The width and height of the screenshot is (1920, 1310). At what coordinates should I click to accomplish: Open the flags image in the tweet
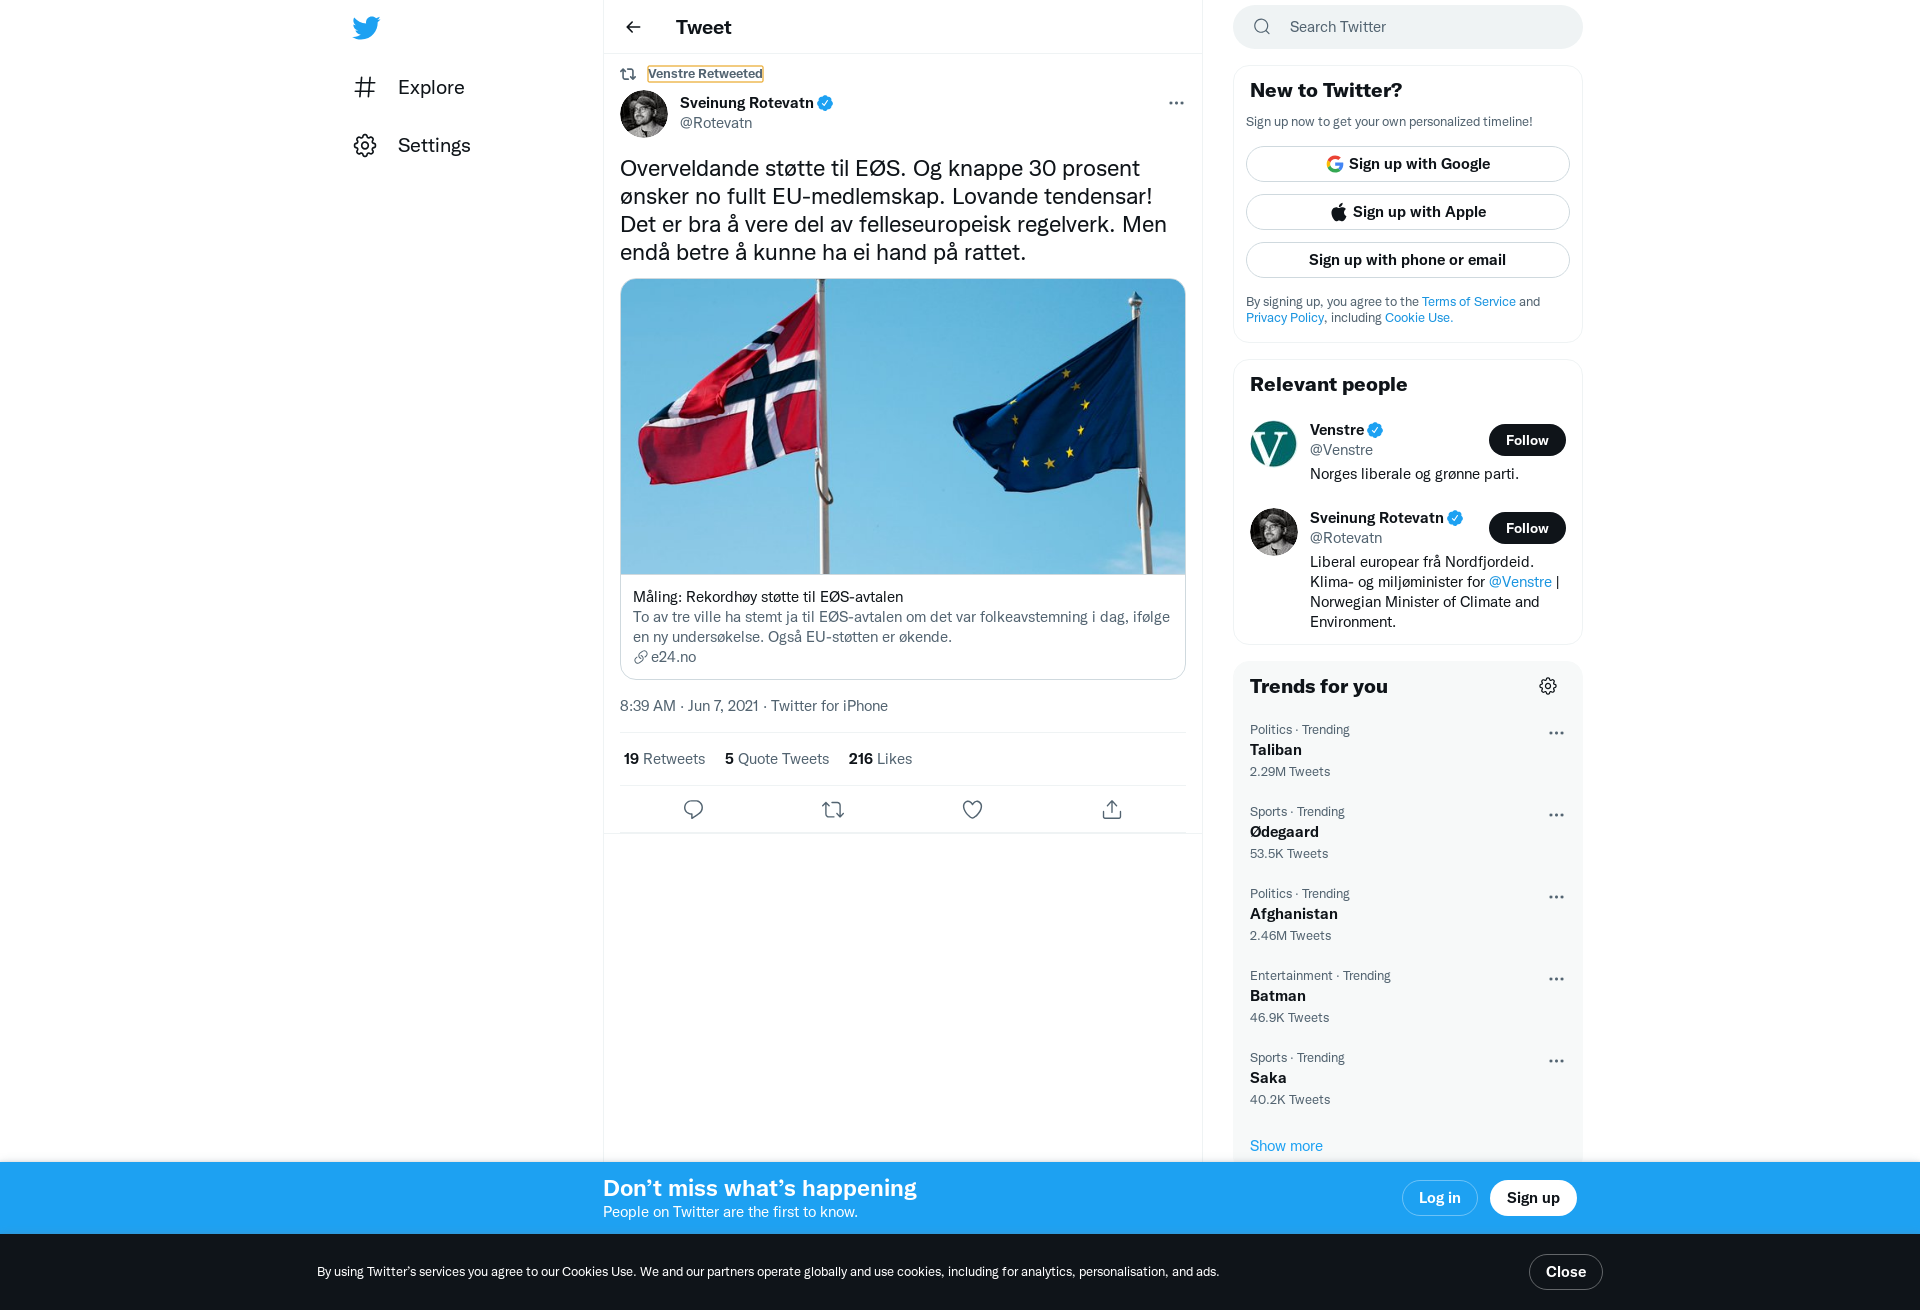tap(903, 427)
